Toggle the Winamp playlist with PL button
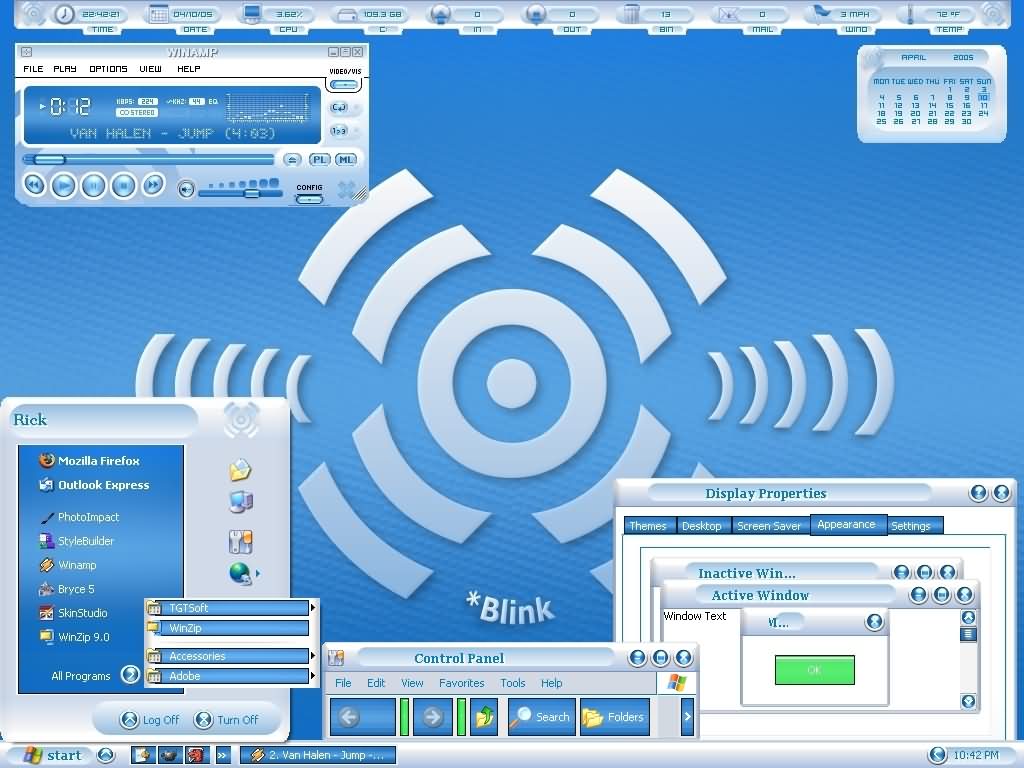Image resolution: width=1024 pixels, height=768 pixels. point(319,159)
